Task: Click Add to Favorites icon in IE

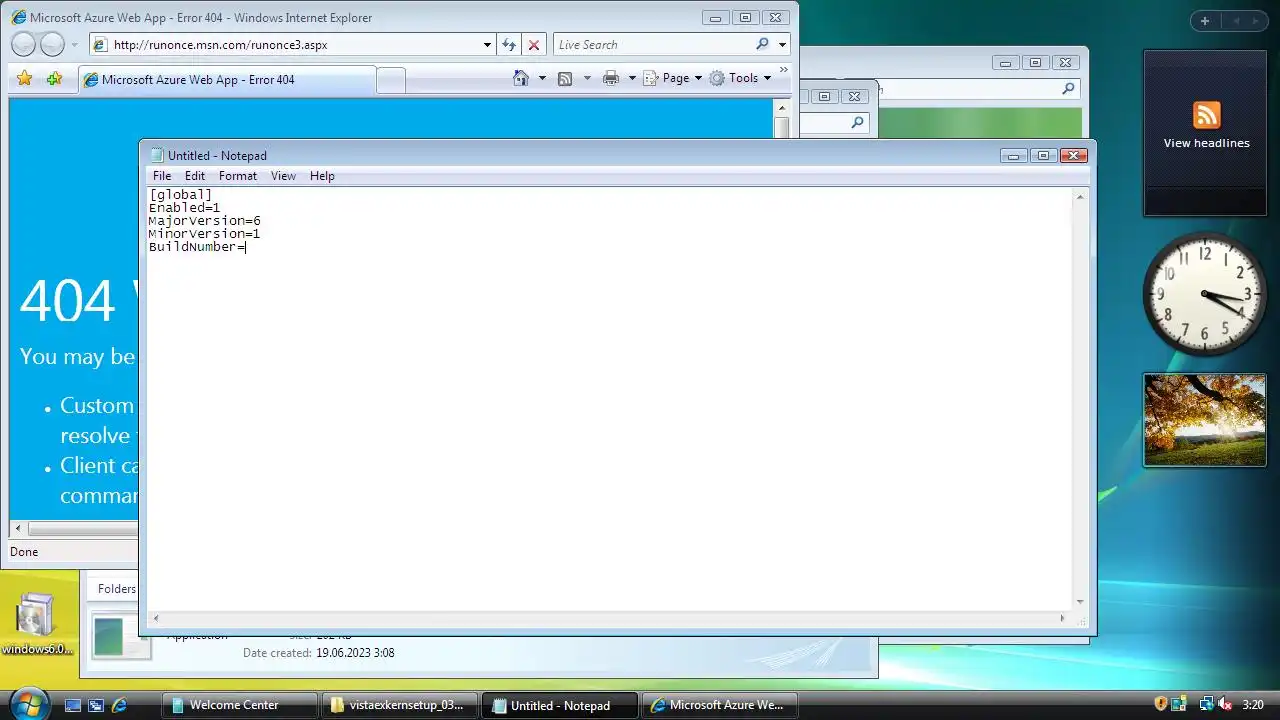Action: coord(54,78)
